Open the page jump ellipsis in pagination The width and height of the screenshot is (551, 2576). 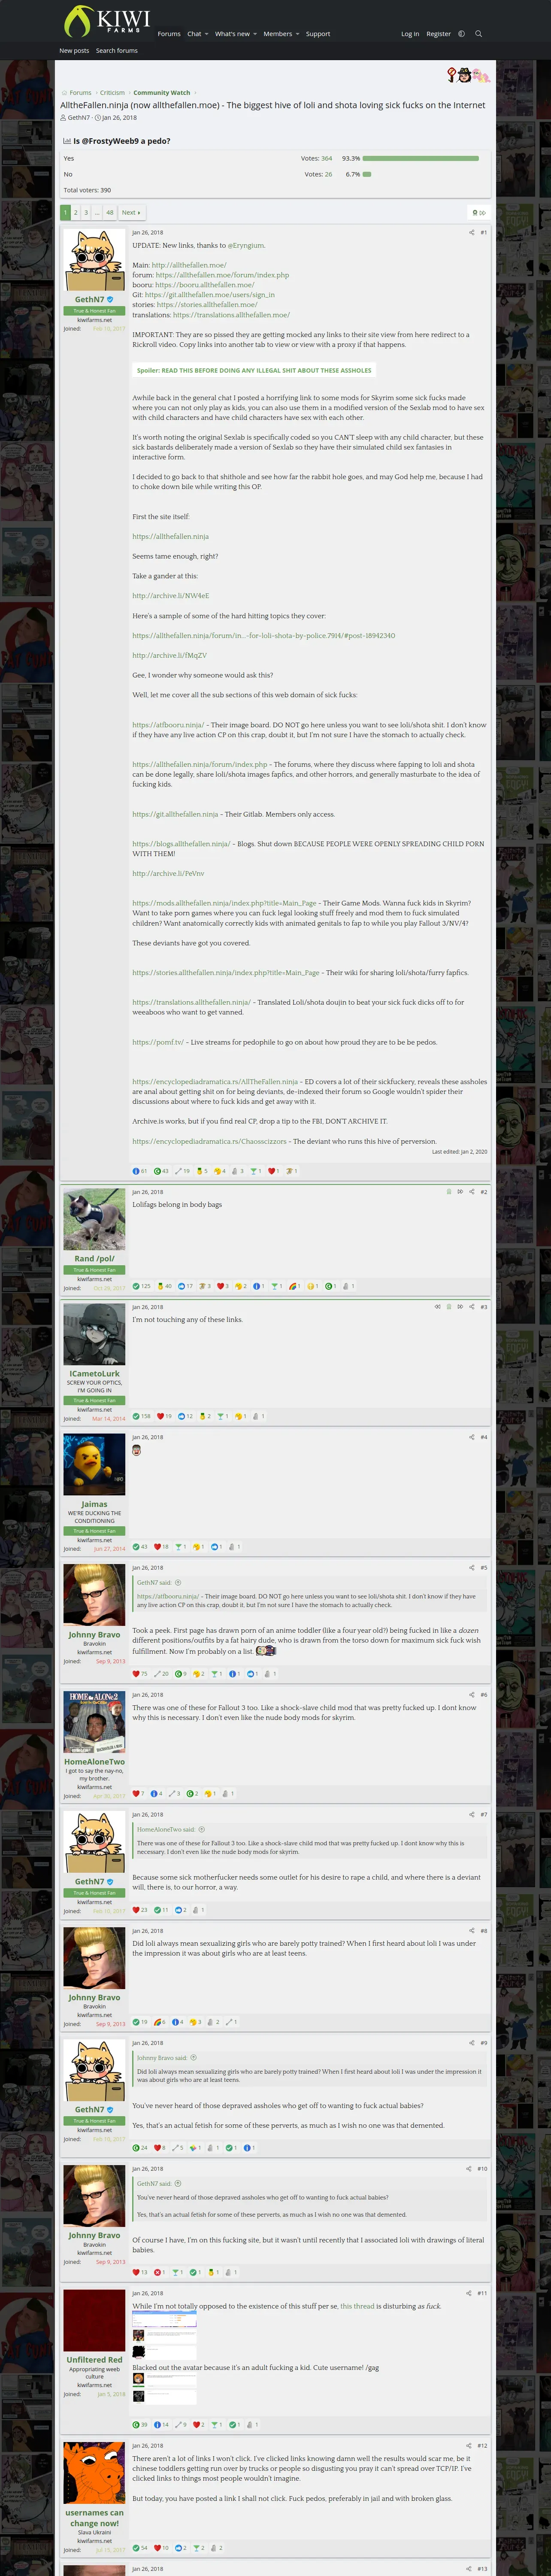click(x=97, y=212)
